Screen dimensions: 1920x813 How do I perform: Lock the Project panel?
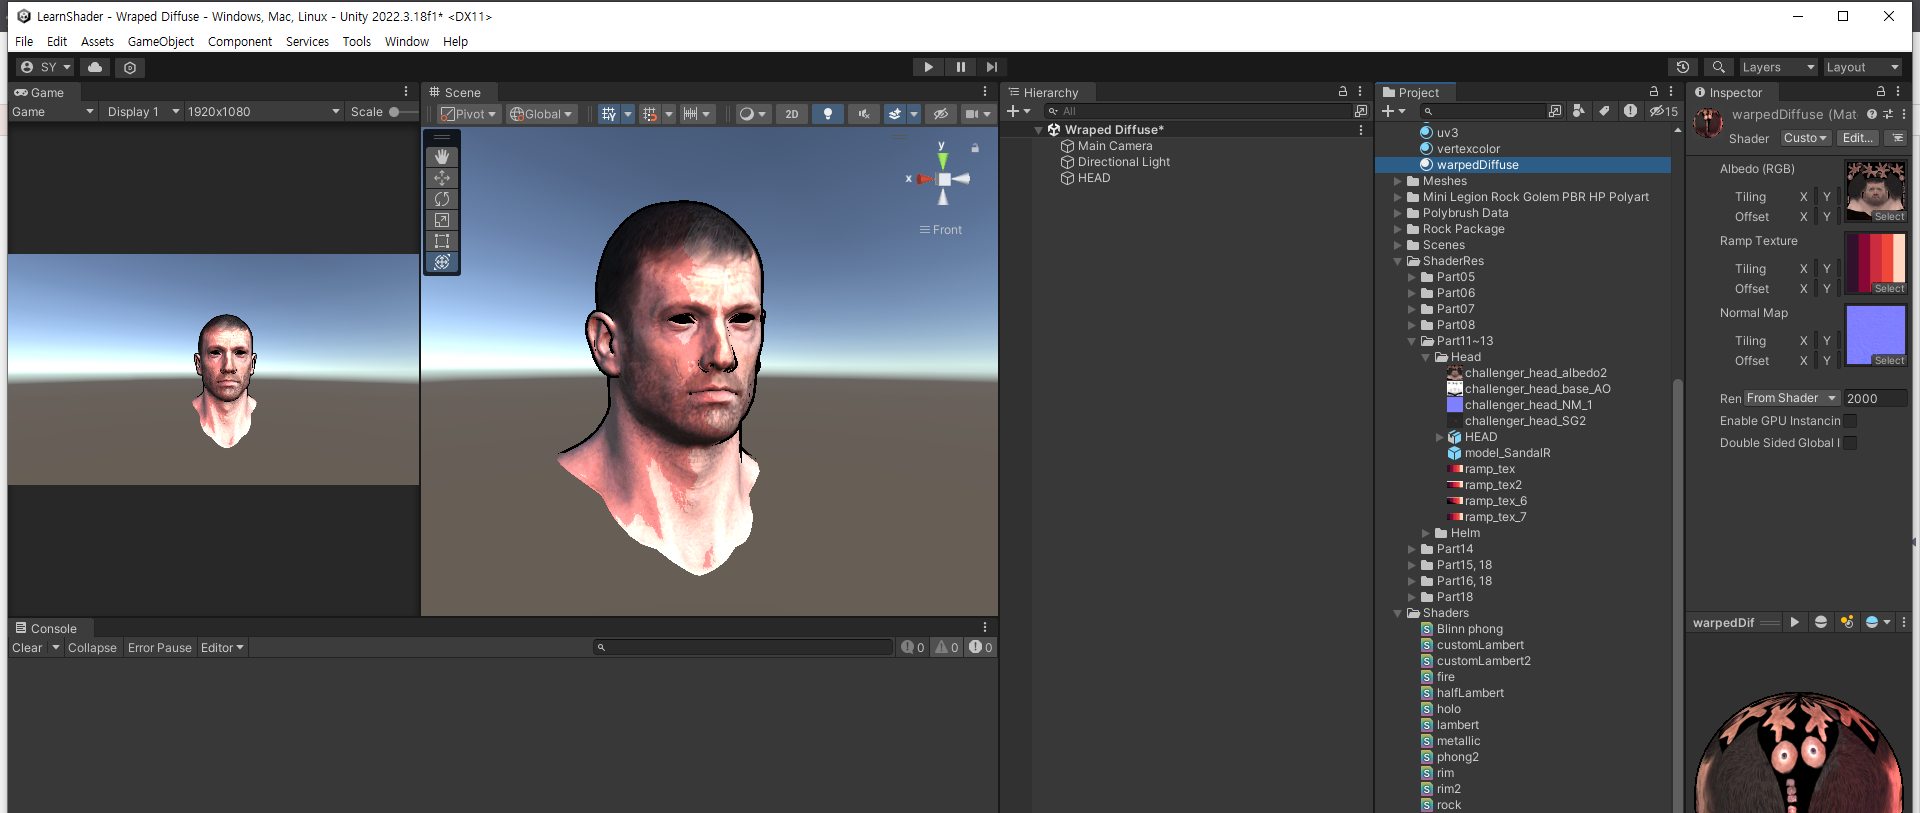pos(1654,91)
